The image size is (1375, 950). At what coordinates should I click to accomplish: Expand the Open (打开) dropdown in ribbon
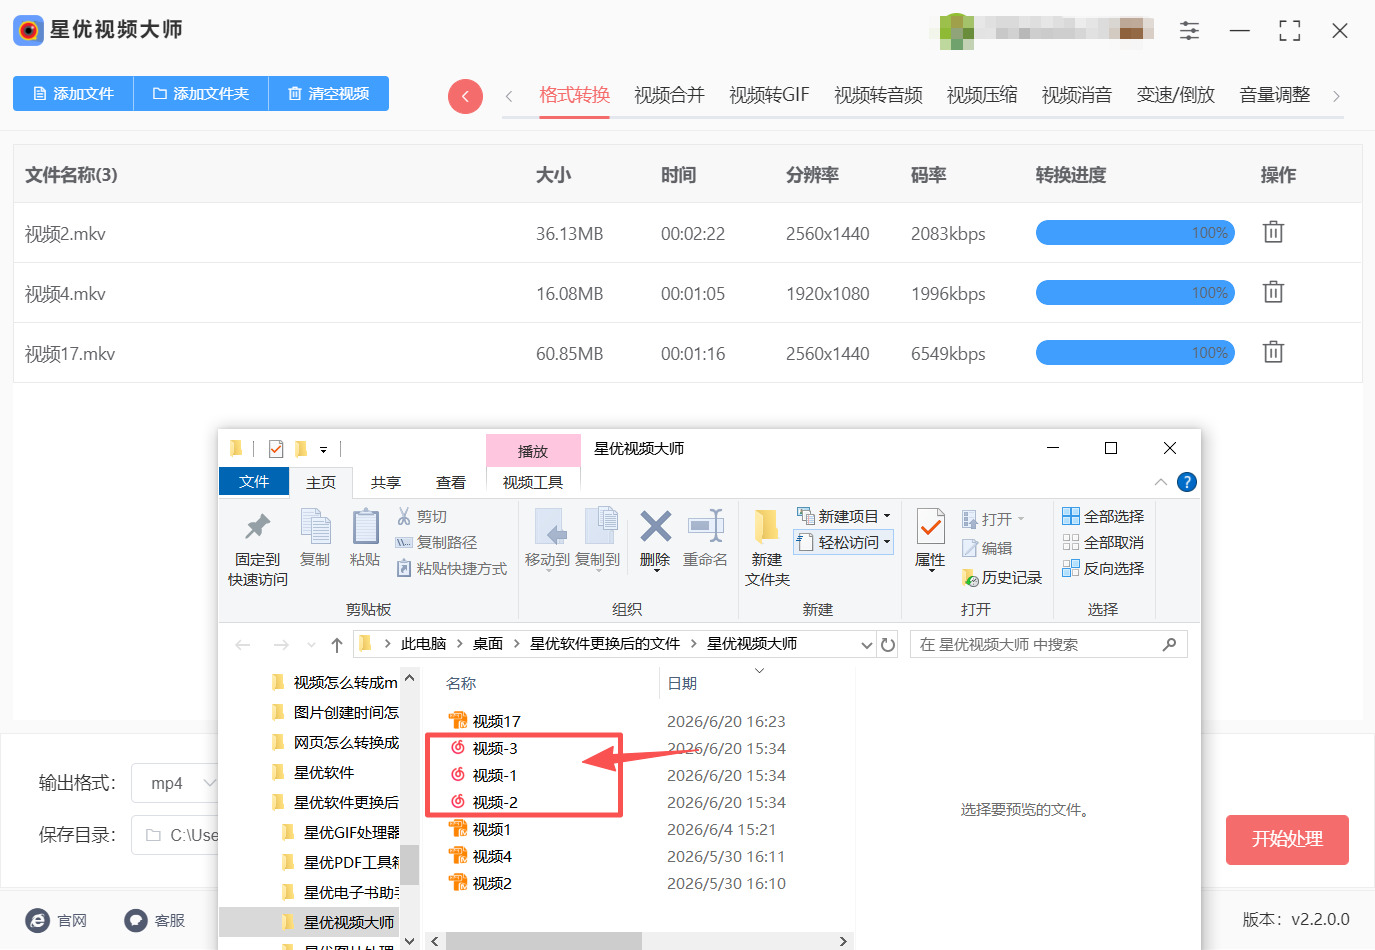pos(1021,519)
